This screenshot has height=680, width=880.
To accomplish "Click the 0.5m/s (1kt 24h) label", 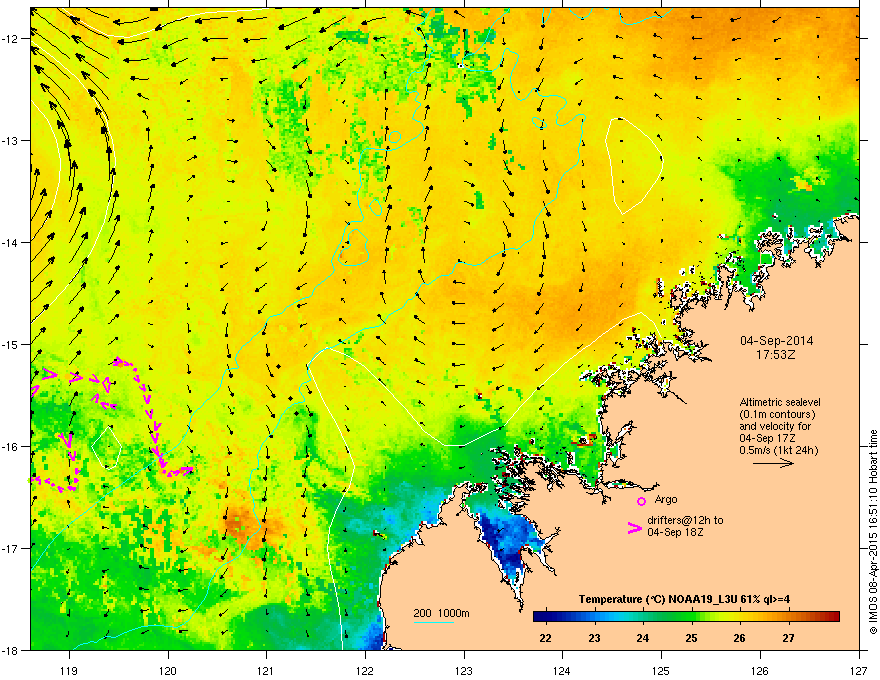I will 778,450.
